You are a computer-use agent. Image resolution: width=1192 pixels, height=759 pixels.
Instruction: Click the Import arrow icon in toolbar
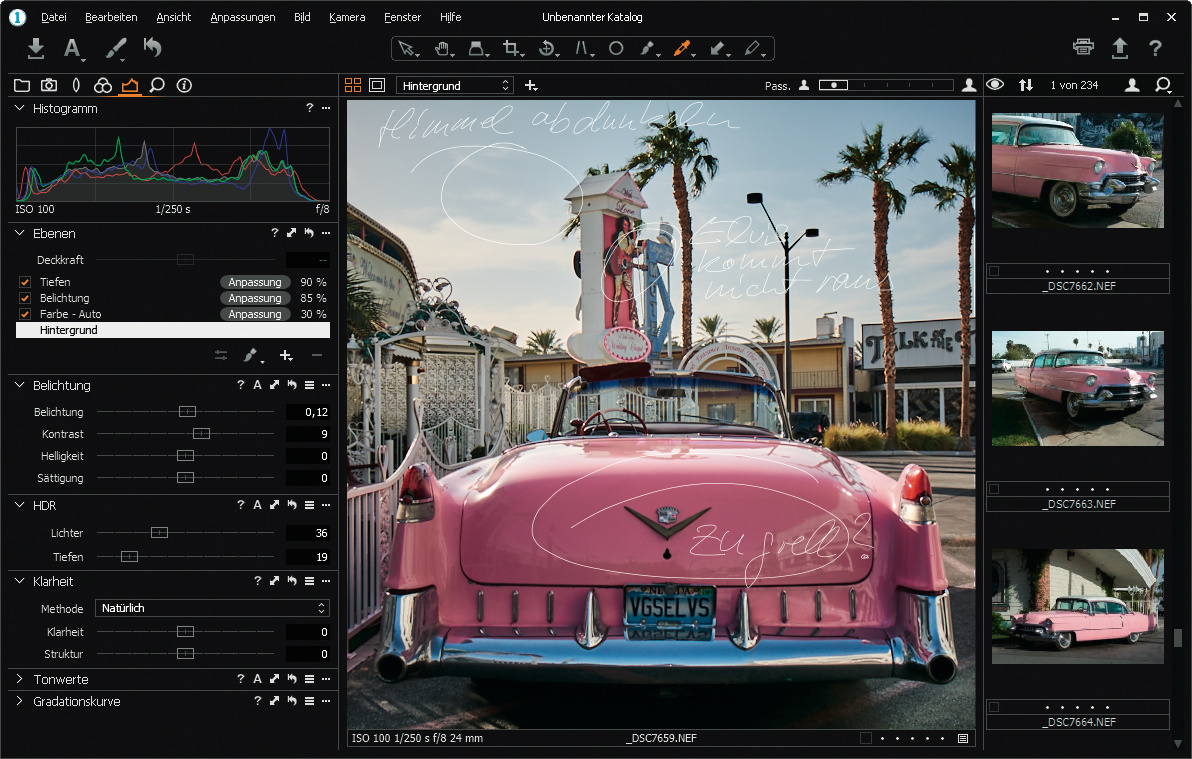[x=36, y=48]
